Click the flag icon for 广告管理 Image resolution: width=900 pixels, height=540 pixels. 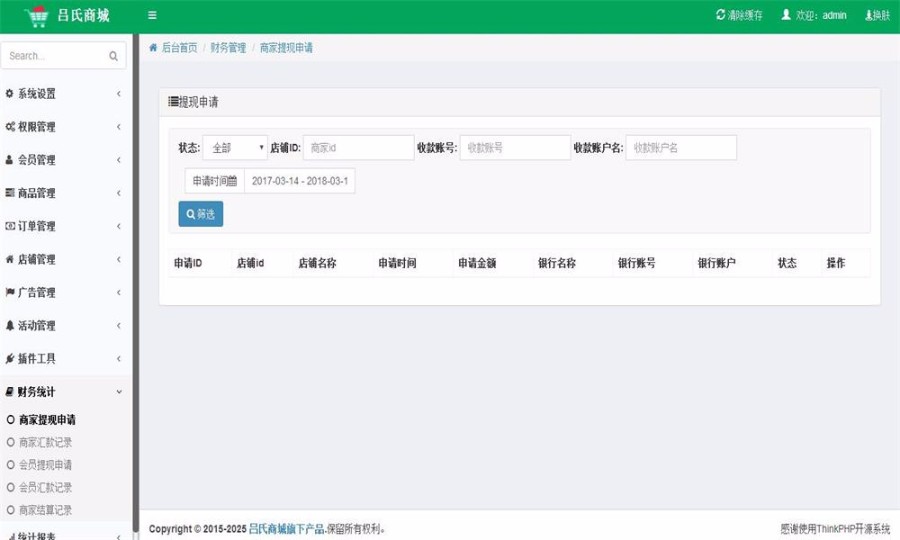(x=10, y=292)
